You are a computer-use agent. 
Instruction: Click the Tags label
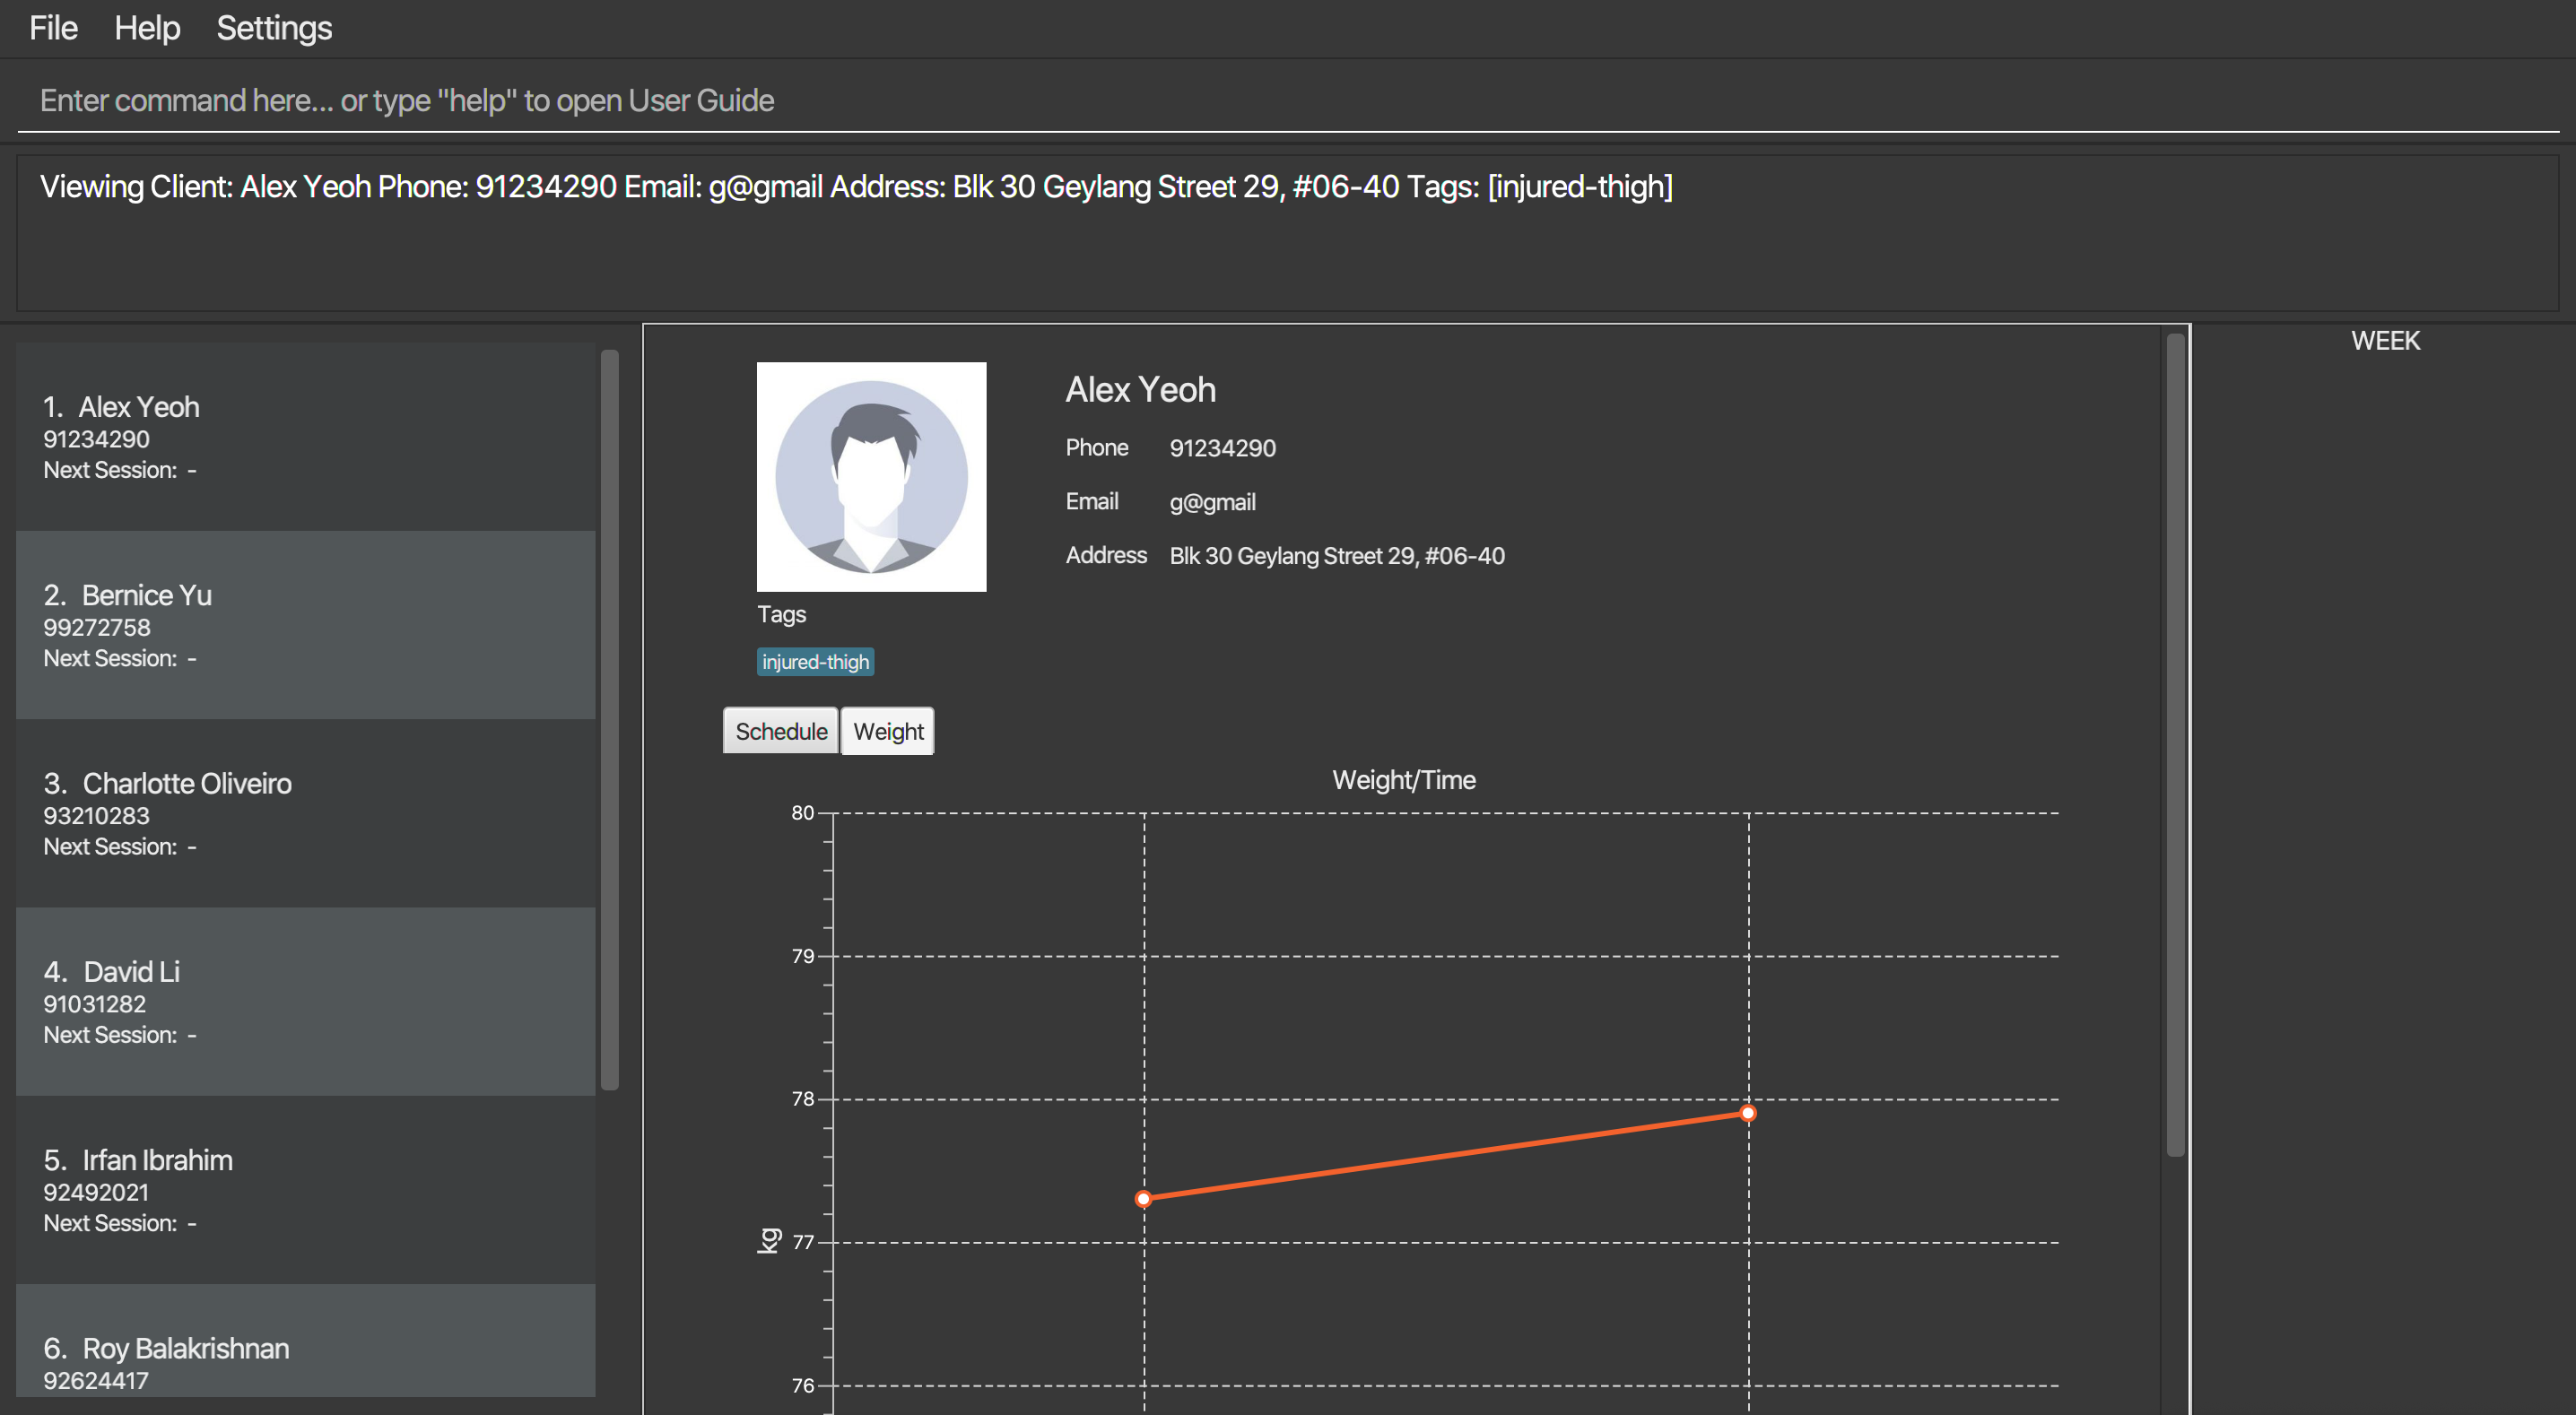coord(781,614)
